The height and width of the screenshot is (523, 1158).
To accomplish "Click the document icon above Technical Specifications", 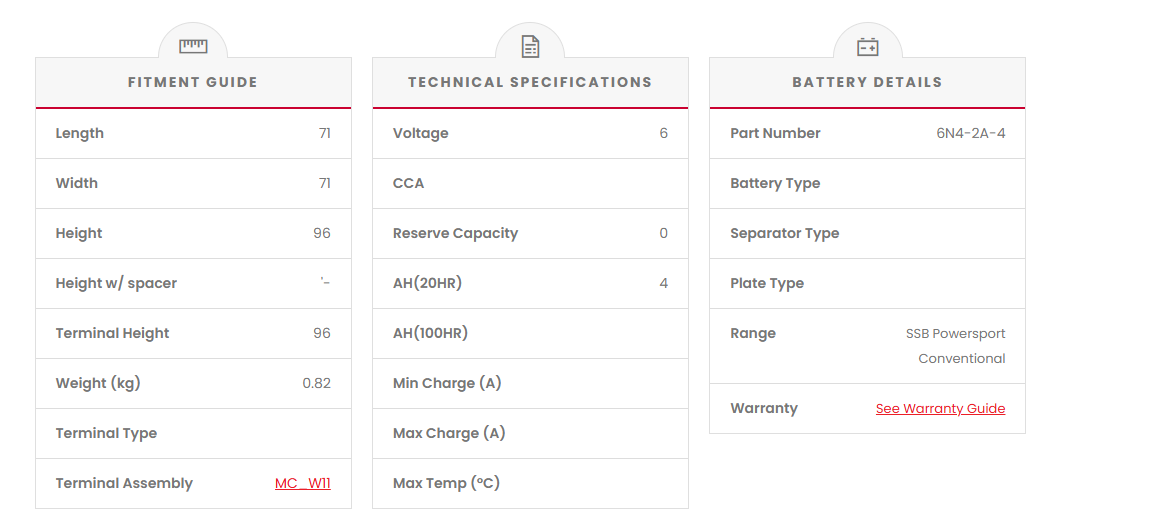I will pyautogui.click(x=530, y=46).
